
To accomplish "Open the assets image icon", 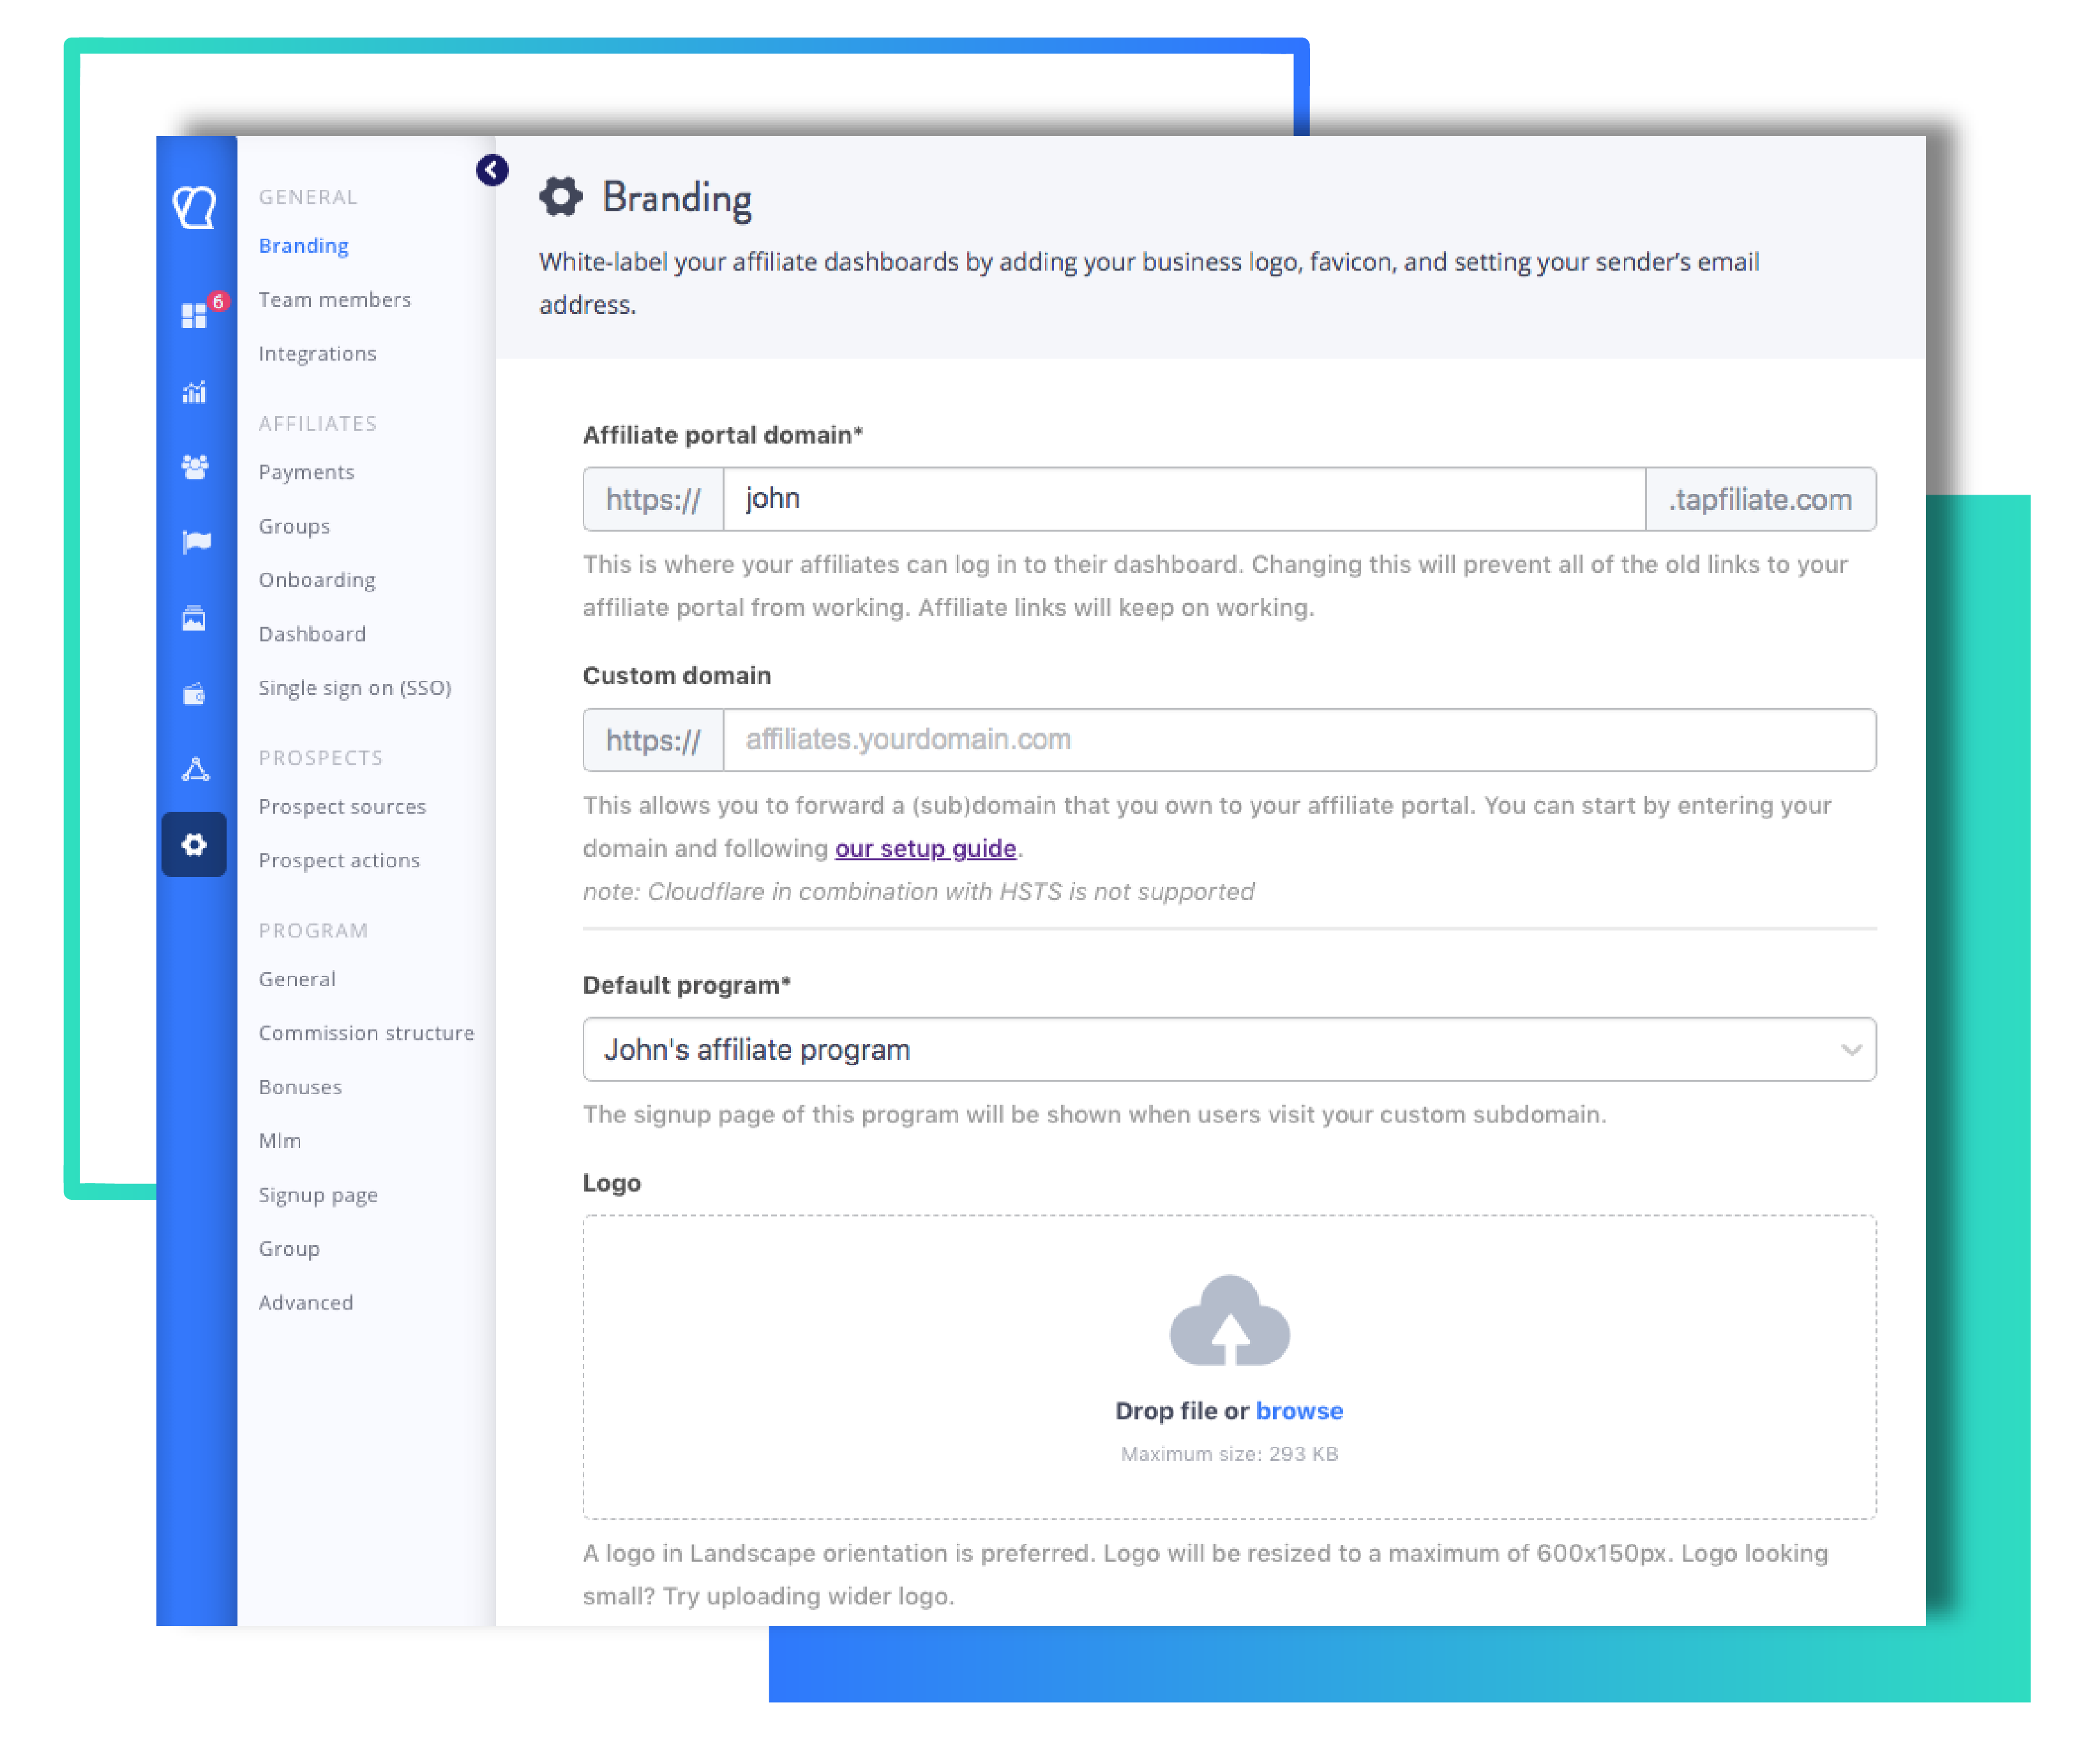I will point(194,619).
